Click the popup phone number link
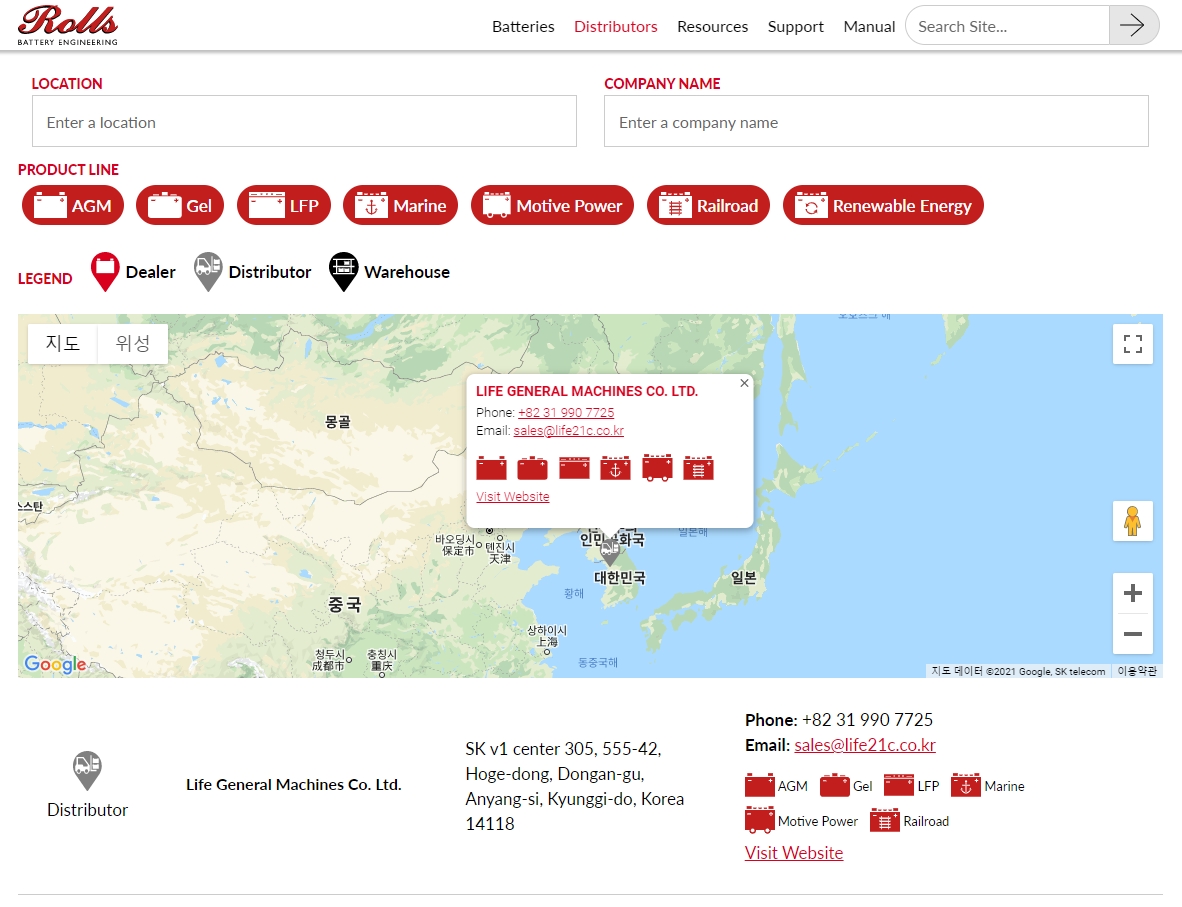The height and width of the screenshot is (907, 1182). [x=566, y=412]
